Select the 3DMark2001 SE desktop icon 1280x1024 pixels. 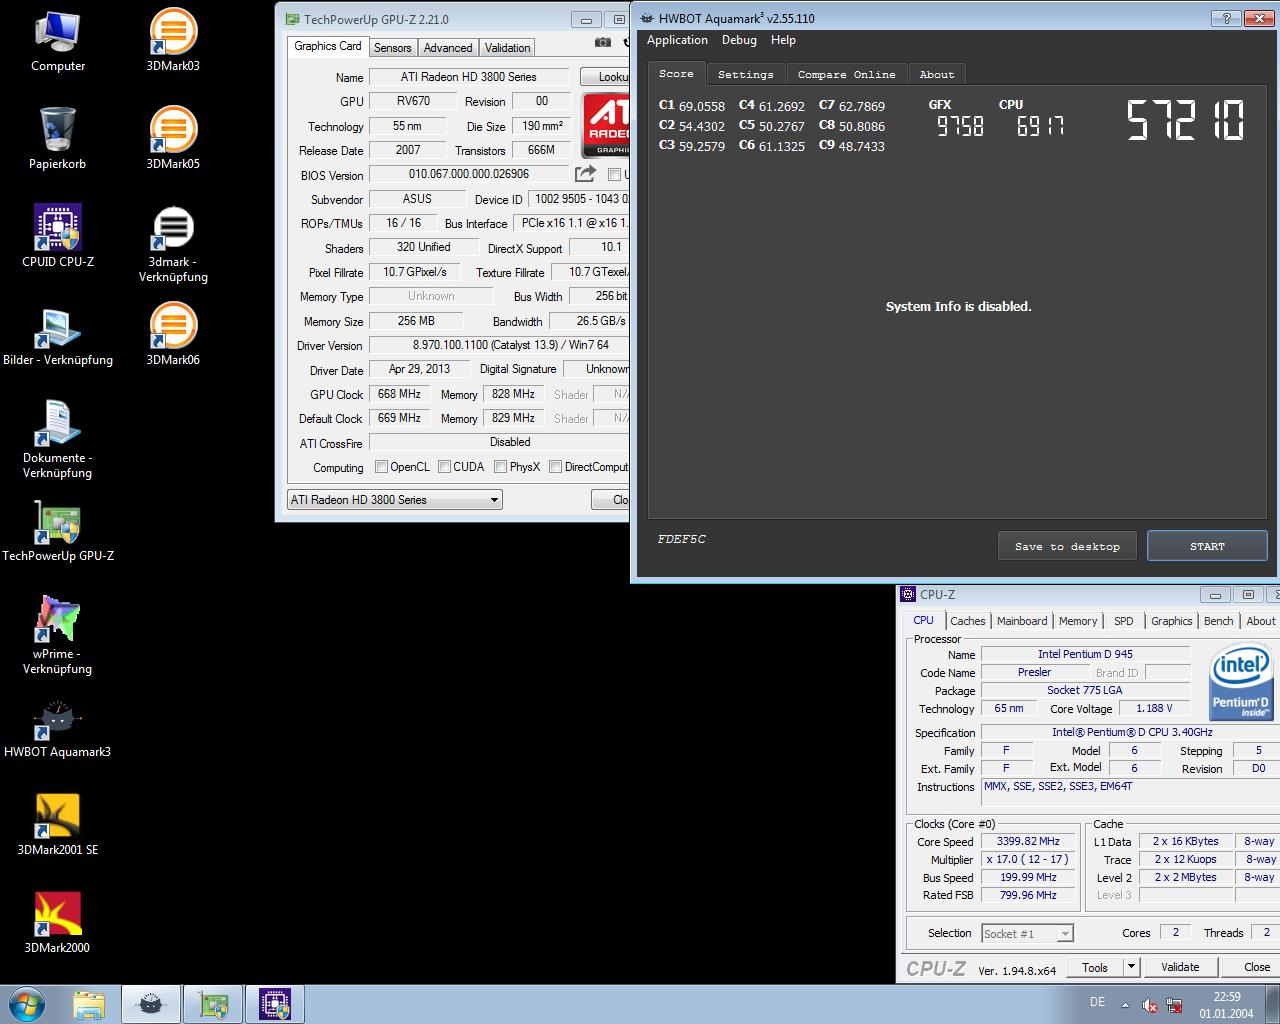point(58,825)
